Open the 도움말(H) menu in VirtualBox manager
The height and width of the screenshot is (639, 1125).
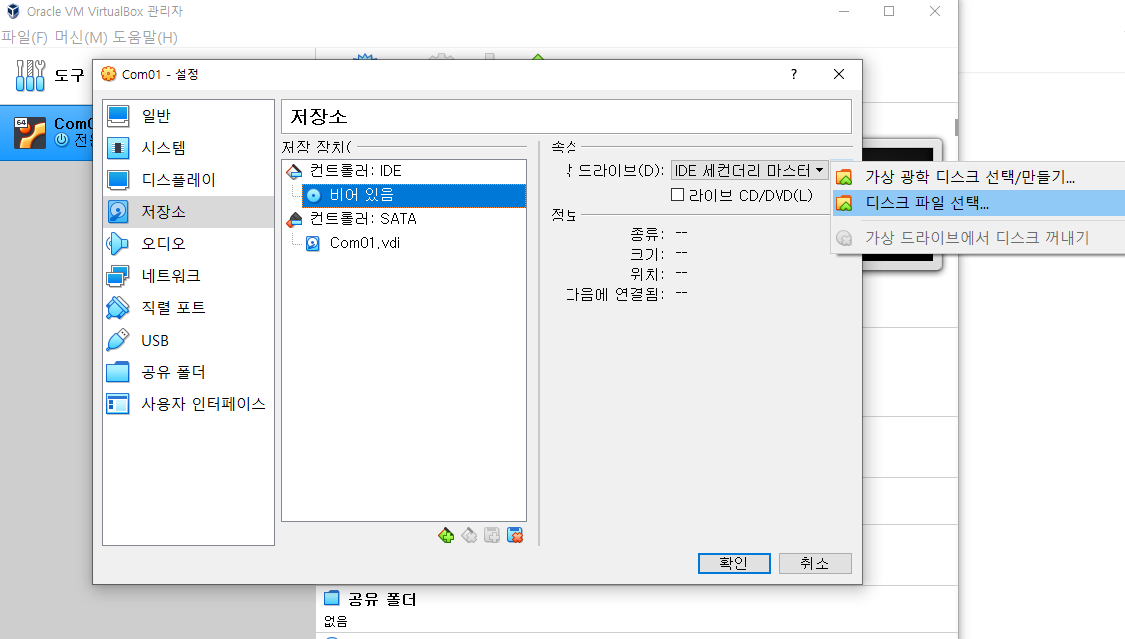tap(145, 37)
